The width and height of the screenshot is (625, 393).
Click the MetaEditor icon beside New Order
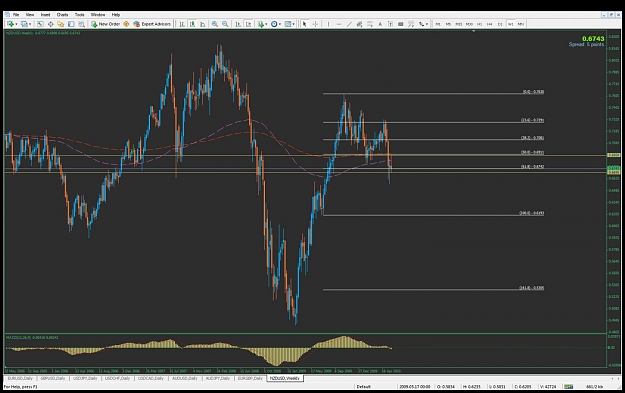[126, 24]
